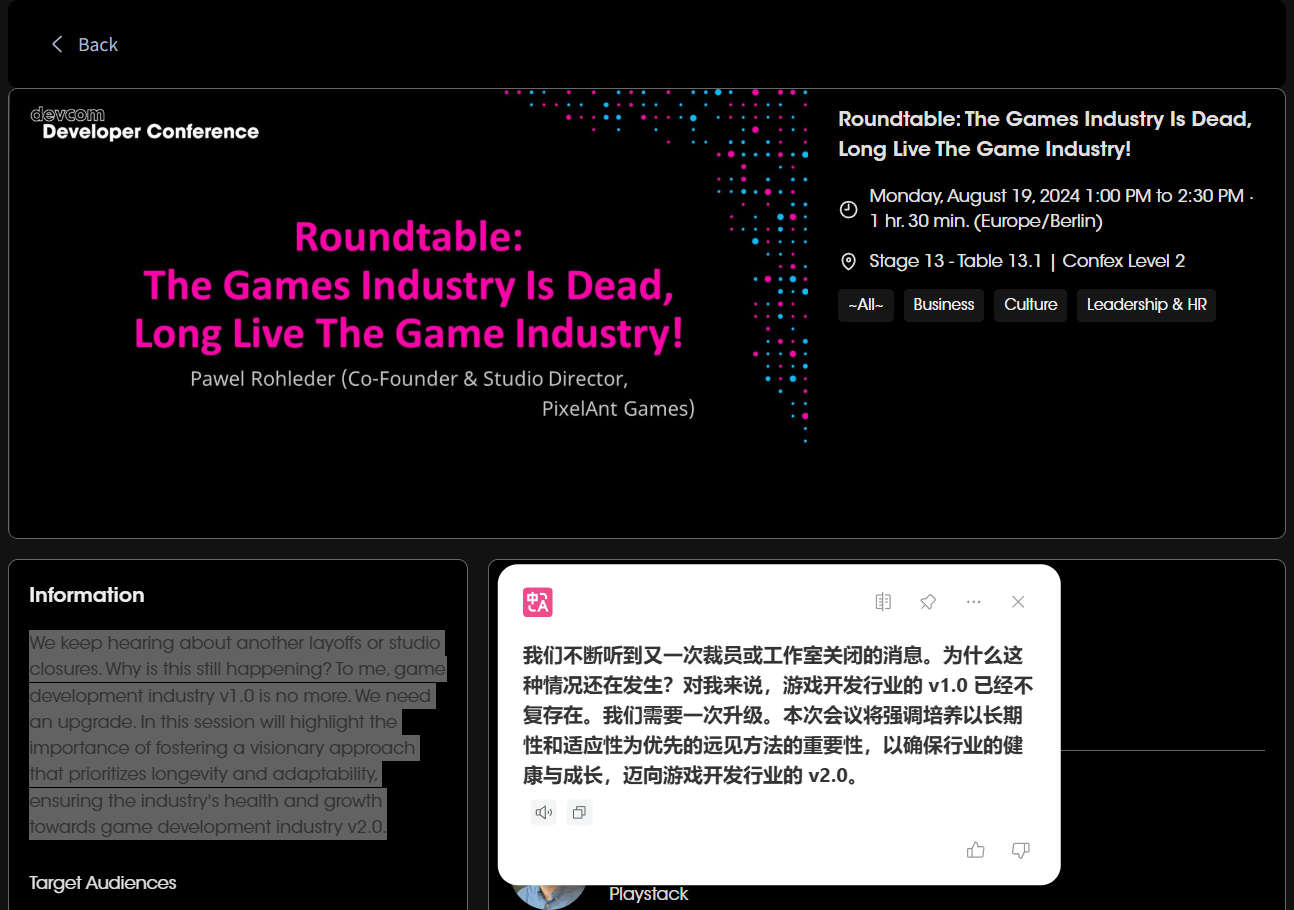Give thumbs up to the translation
Image resolution: width=1294 pixels, height=910 pixels.
976,850
